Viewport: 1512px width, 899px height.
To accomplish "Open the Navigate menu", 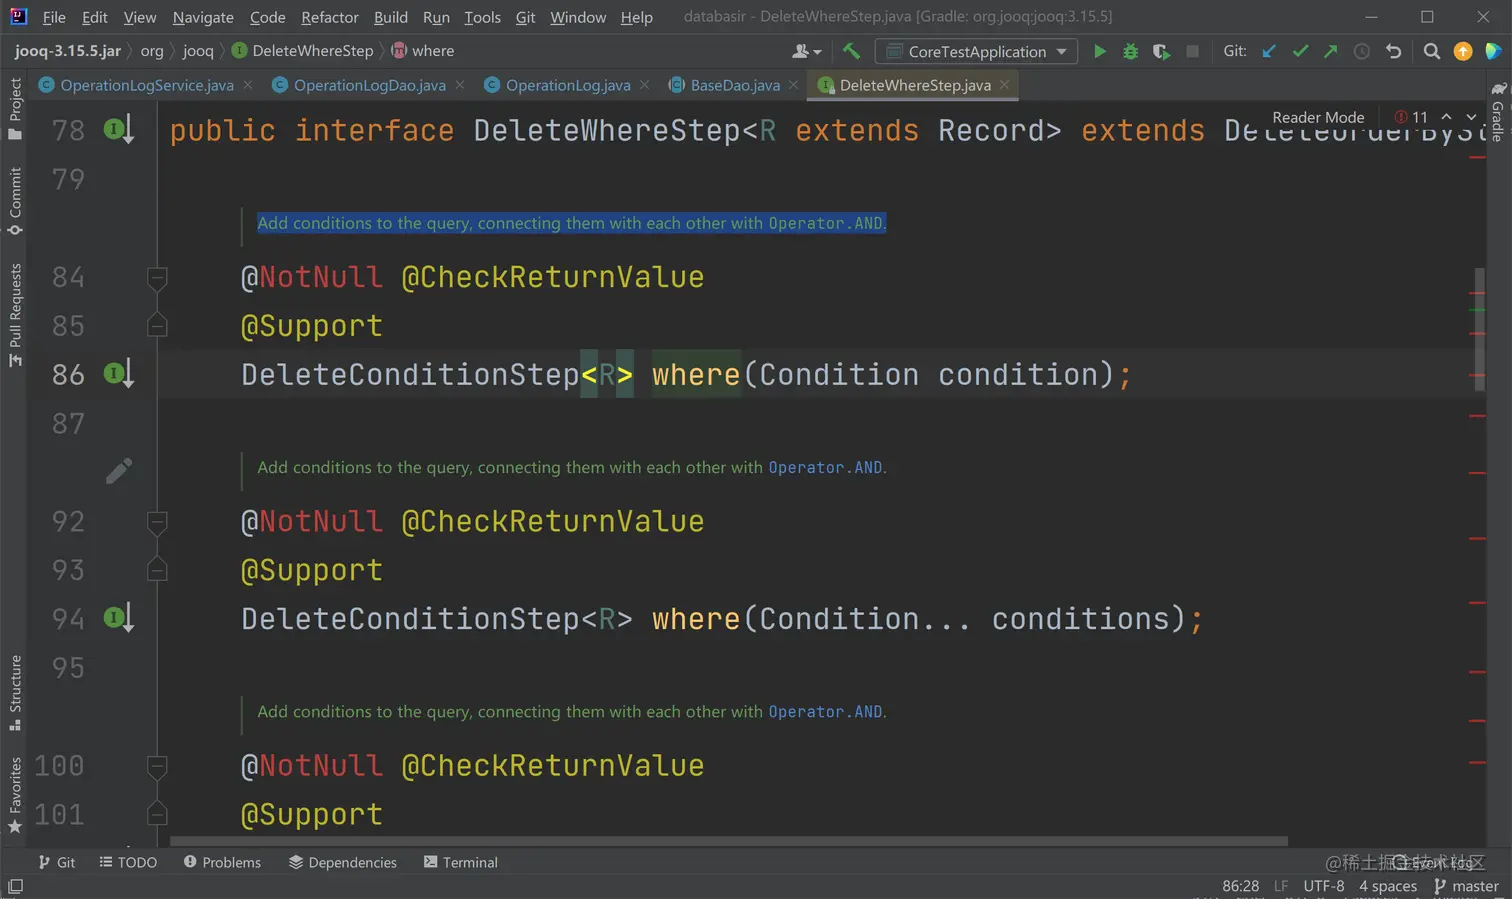I will point(203,17).
